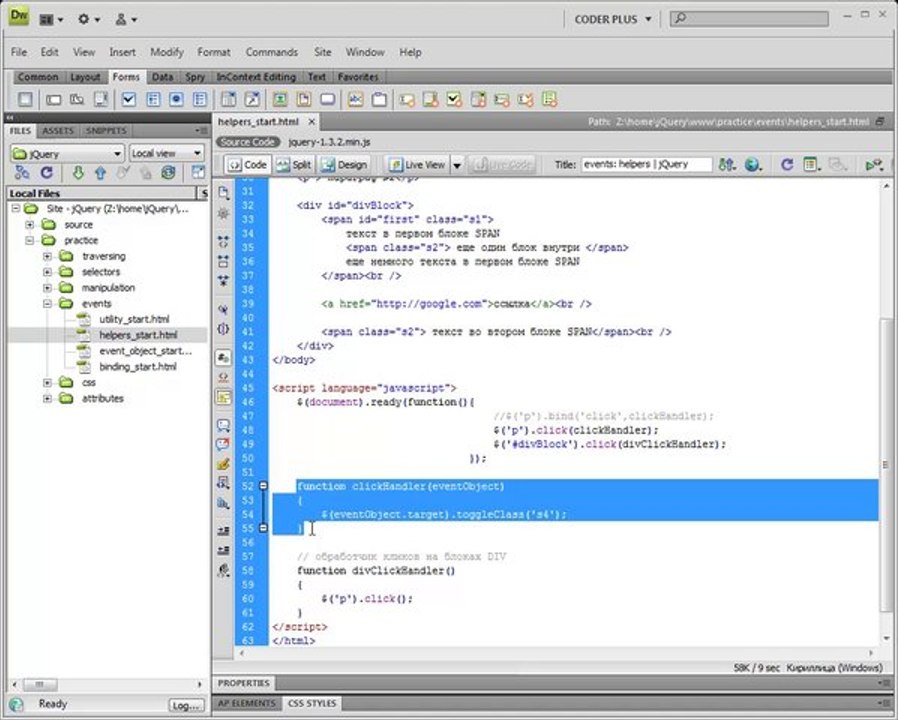Insert a Radio Button form element
The image size is (898, 720).
[176, 100]
